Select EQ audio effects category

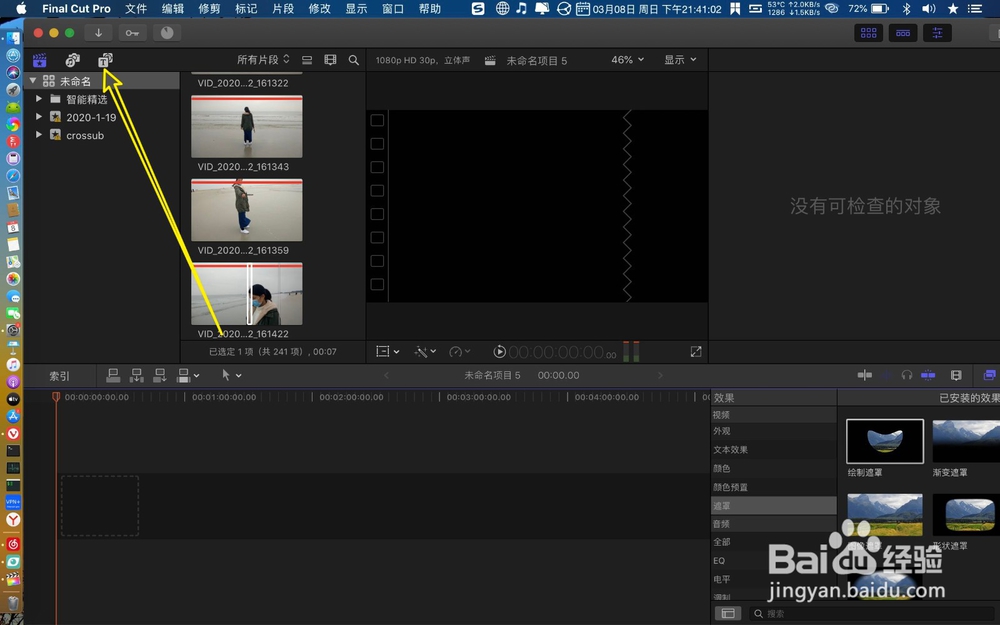click(x=774, y=561)
